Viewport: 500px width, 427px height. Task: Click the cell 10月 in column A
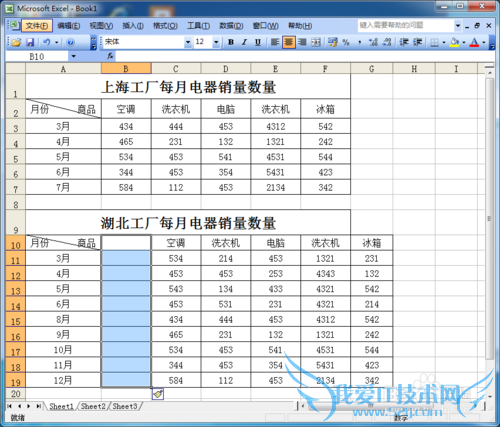pyautogui.click(x=63, y=350)
